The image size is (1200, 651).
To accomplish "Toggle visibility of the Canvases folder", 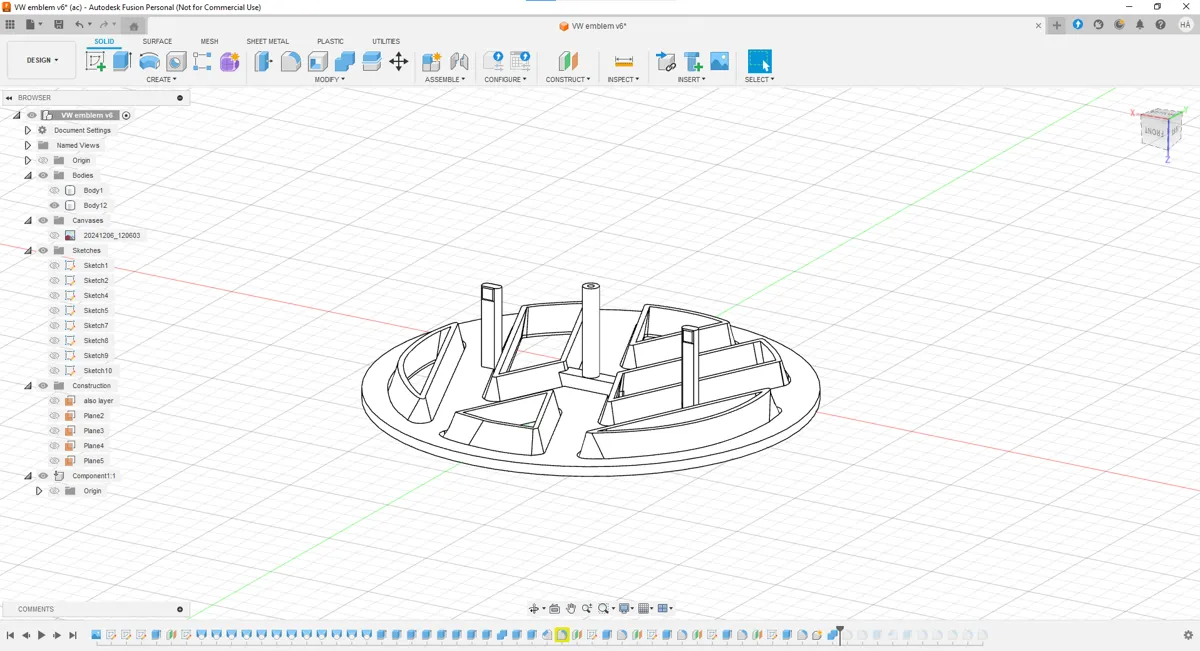I will (x=43, y=220).
